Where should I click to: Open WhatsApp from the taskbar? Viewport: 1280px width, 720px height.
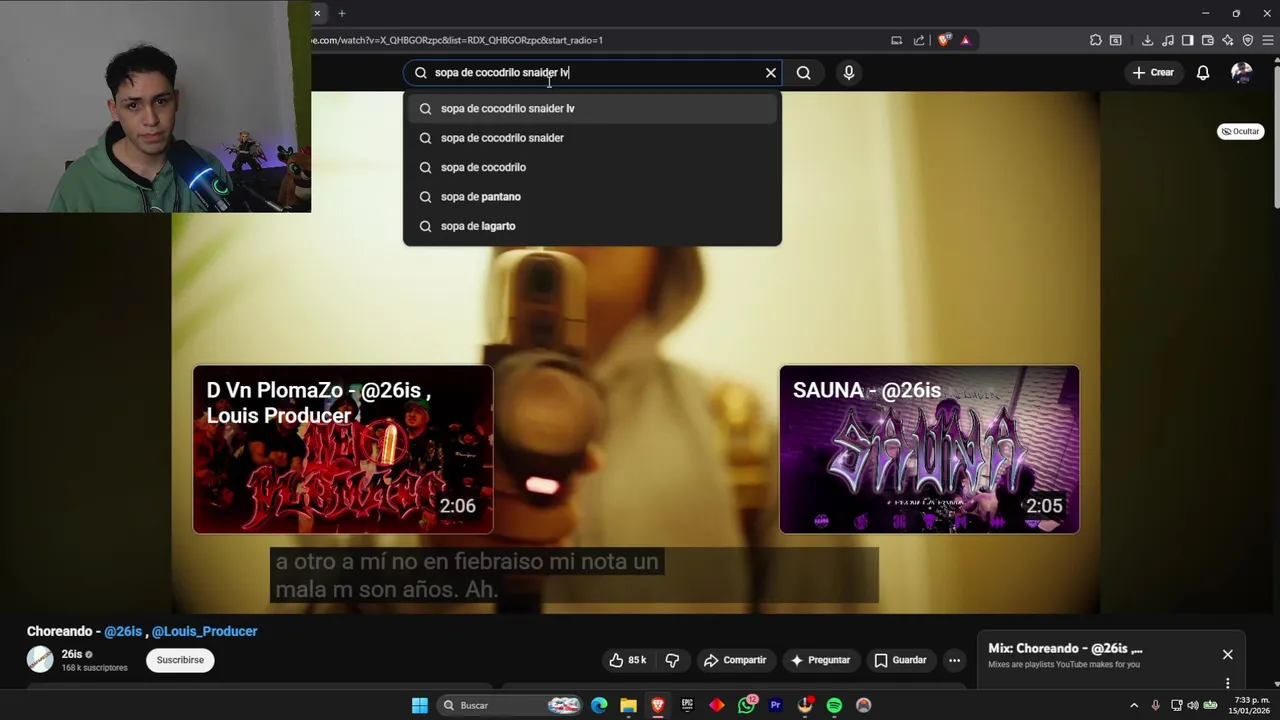click(747, 706)
